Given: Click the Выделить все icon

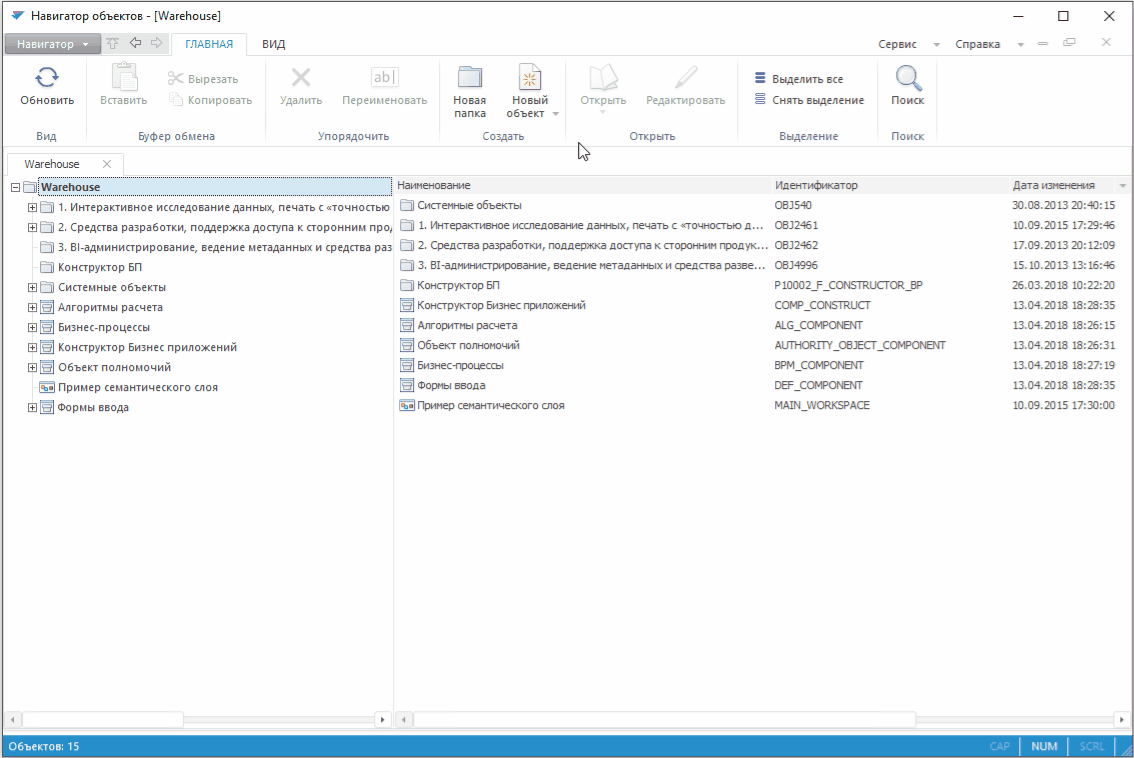Looking at the screenshot, I should (x=760, y=77).
